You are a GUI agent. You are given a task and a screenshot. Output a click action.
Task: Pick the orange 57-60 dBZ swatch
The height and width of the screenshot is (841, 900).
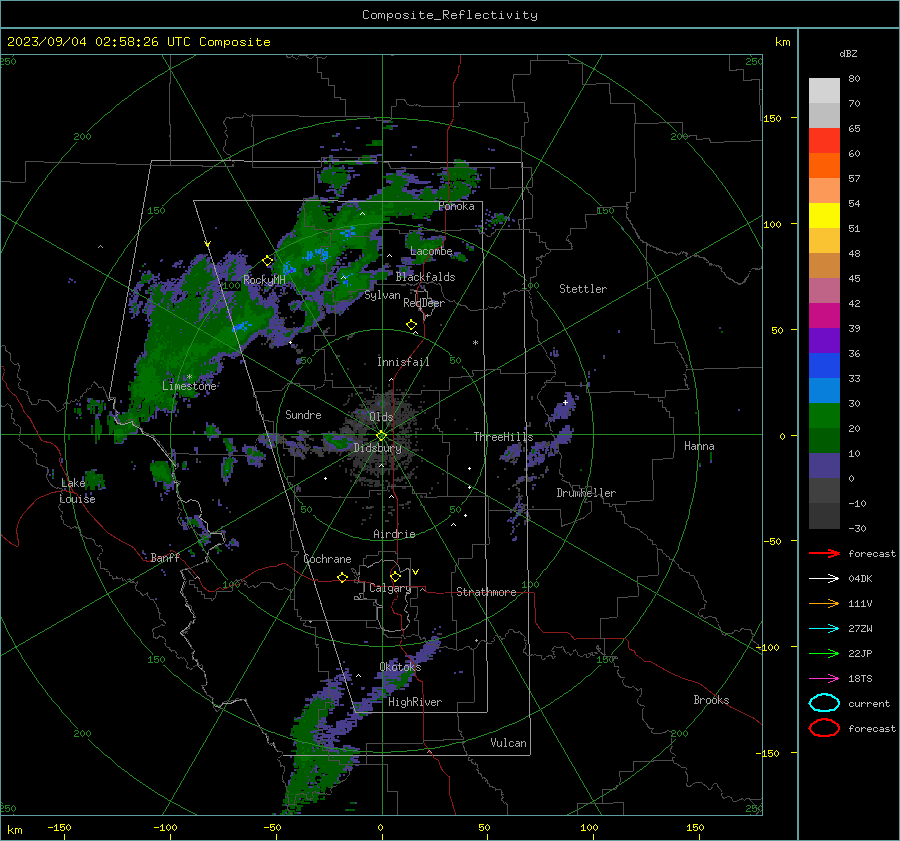click(x=824, y=166)
